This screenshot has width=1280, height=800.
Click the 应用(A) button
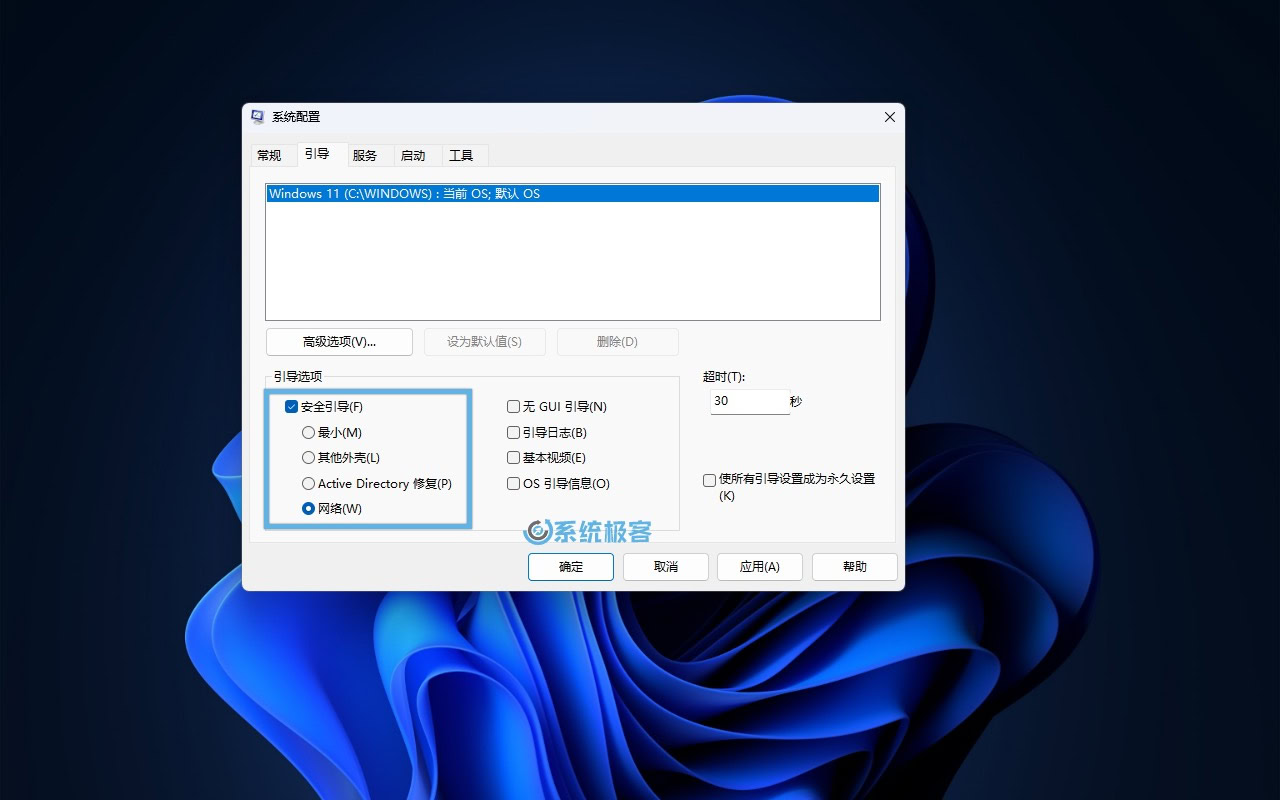760,566
